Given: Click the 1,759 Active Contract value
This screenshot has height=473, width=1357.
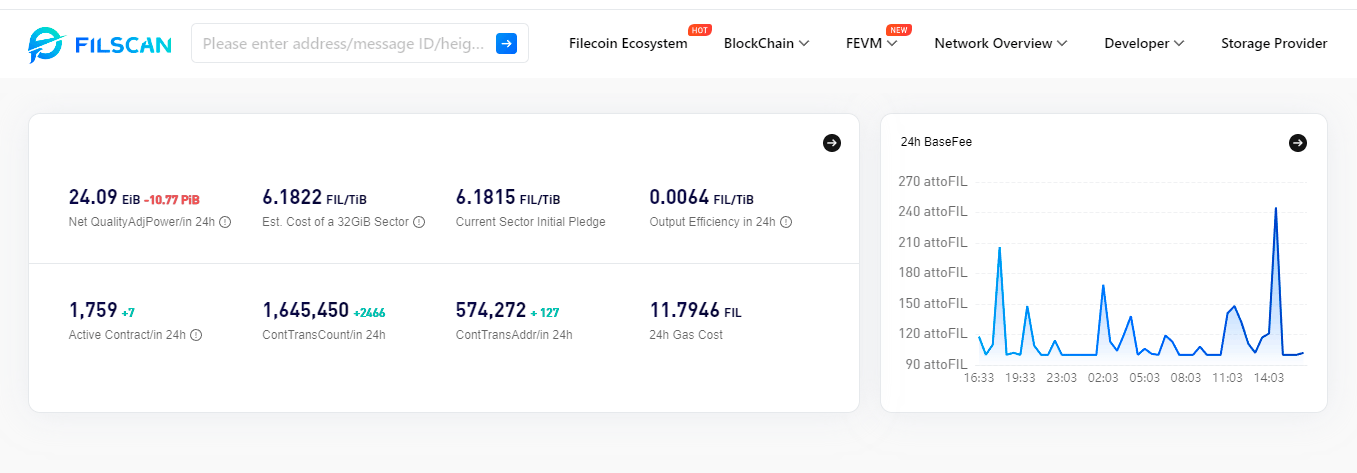Looking at the screenshot, I should (93, 310).
